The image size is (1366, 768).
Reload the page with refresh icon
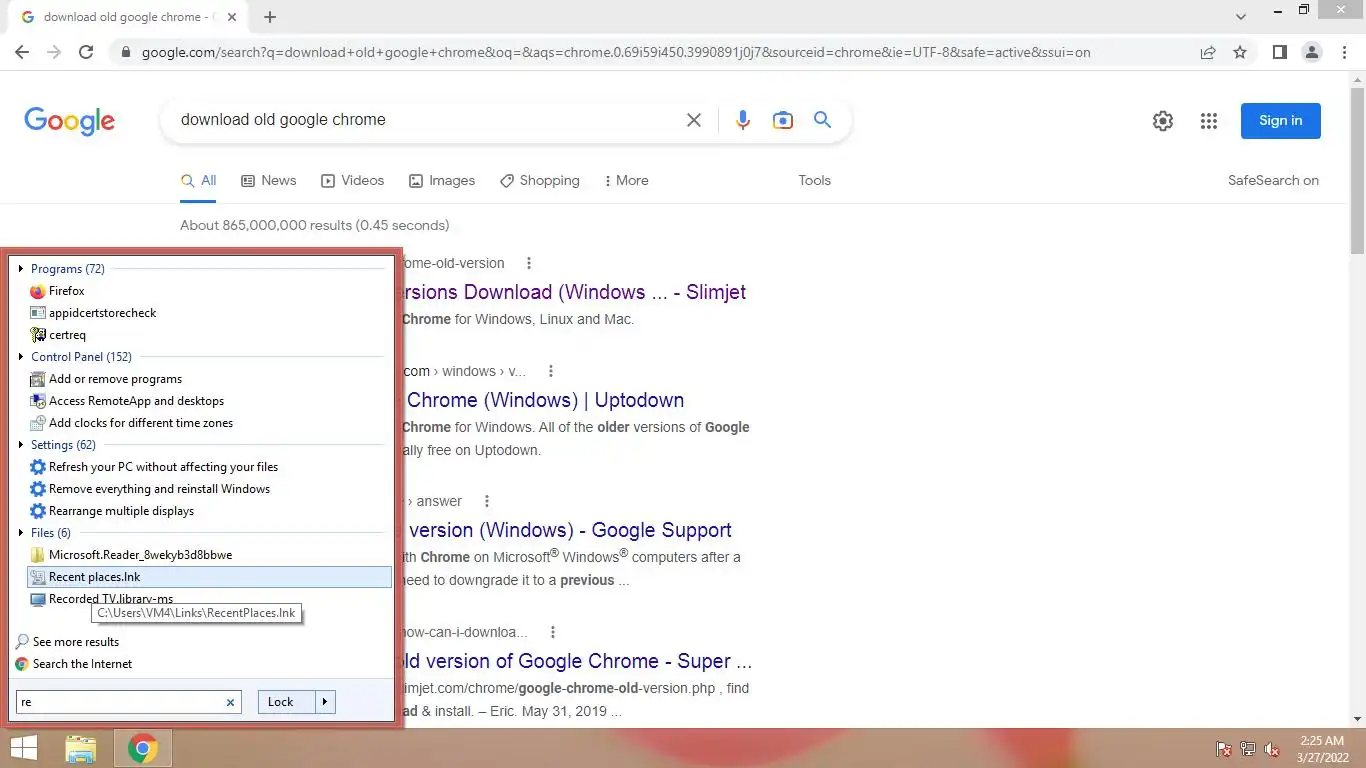(x=86, y=52)
